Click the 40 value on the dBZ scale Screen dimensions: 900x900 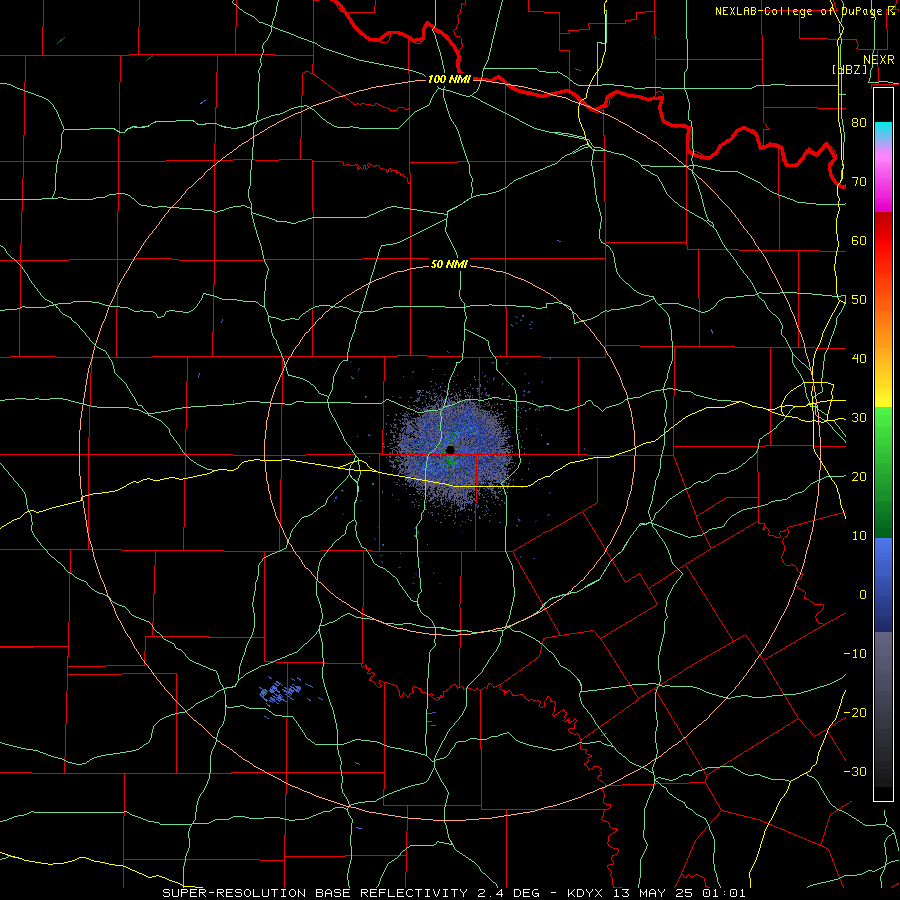coord(859,358)
